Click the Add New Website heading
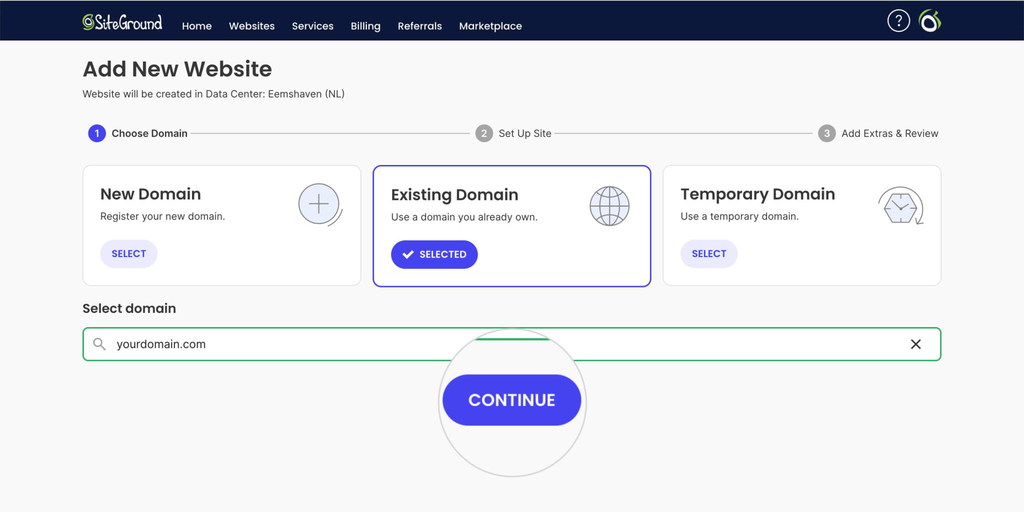Viewport: 1024px width, 512px height. pyautogui.click(x=177, y=69)
